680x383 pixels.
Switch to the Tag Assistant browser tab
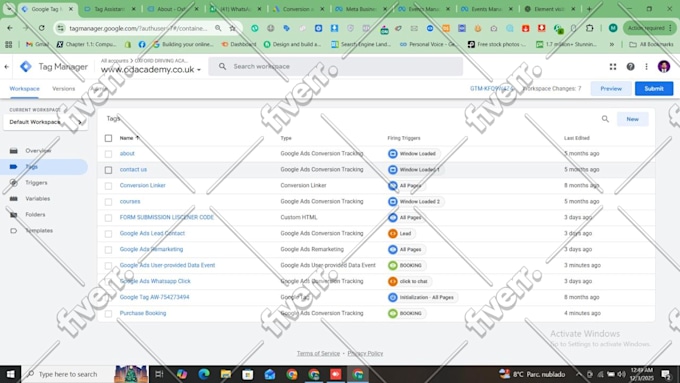(x=110, y=9)
